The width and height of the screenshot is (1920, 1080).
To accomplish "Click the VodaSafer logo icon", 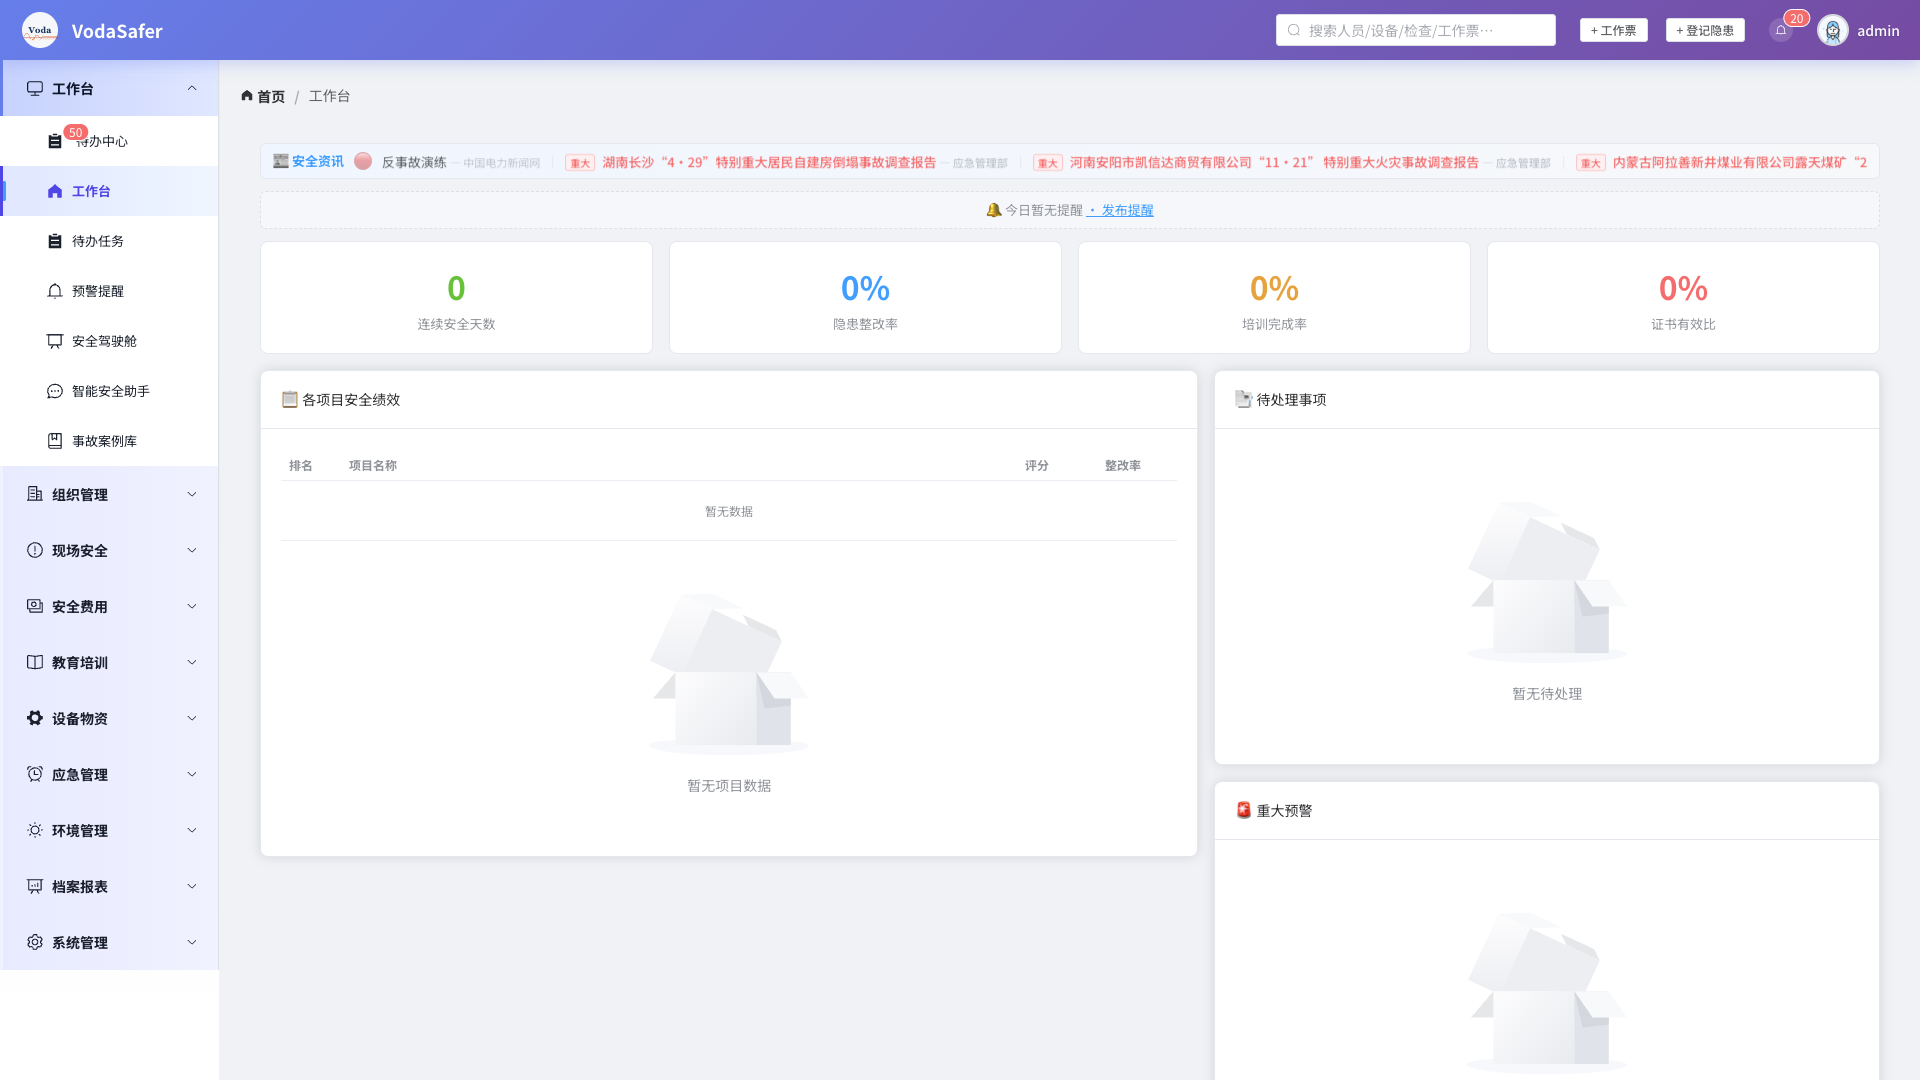I will 40,30.
